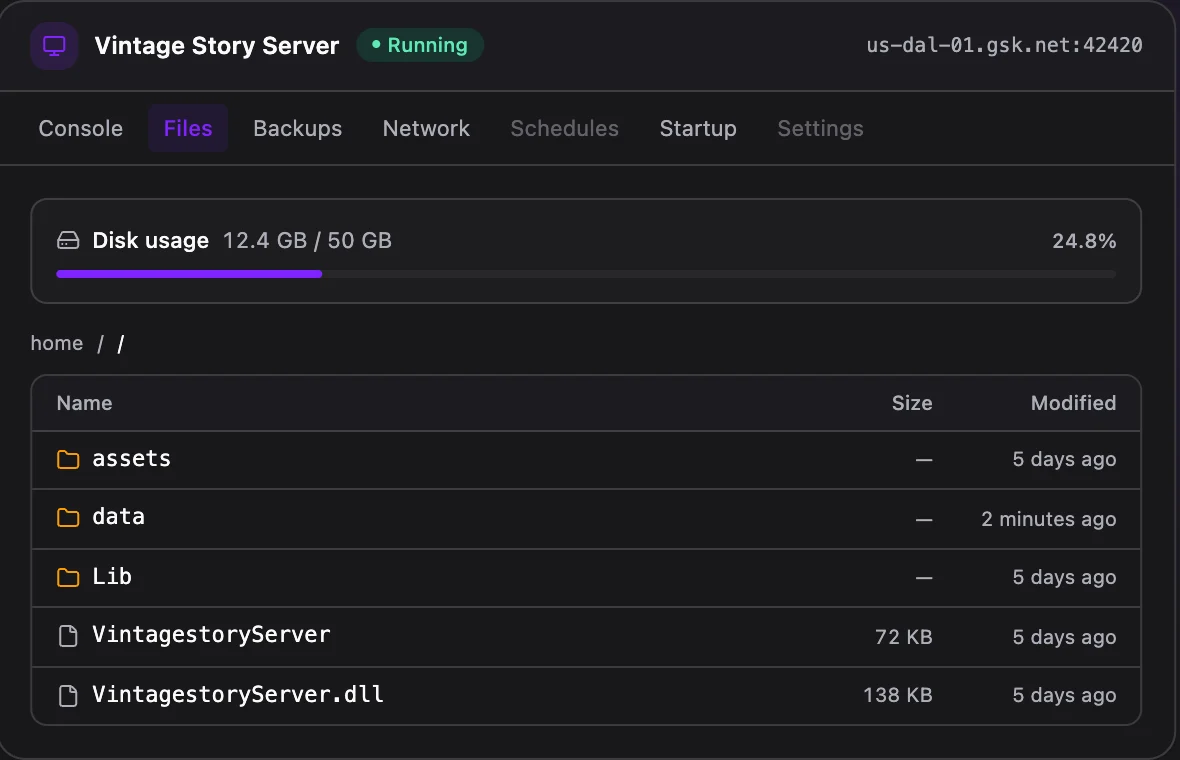Select the Files tab
Viewport: 1180px width, 760px height.
188,129
